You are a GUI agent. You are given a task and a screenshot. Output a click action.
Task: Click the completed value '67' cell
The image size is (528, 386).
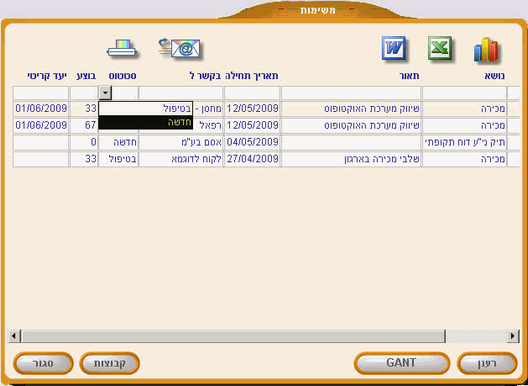click(84, 125)
